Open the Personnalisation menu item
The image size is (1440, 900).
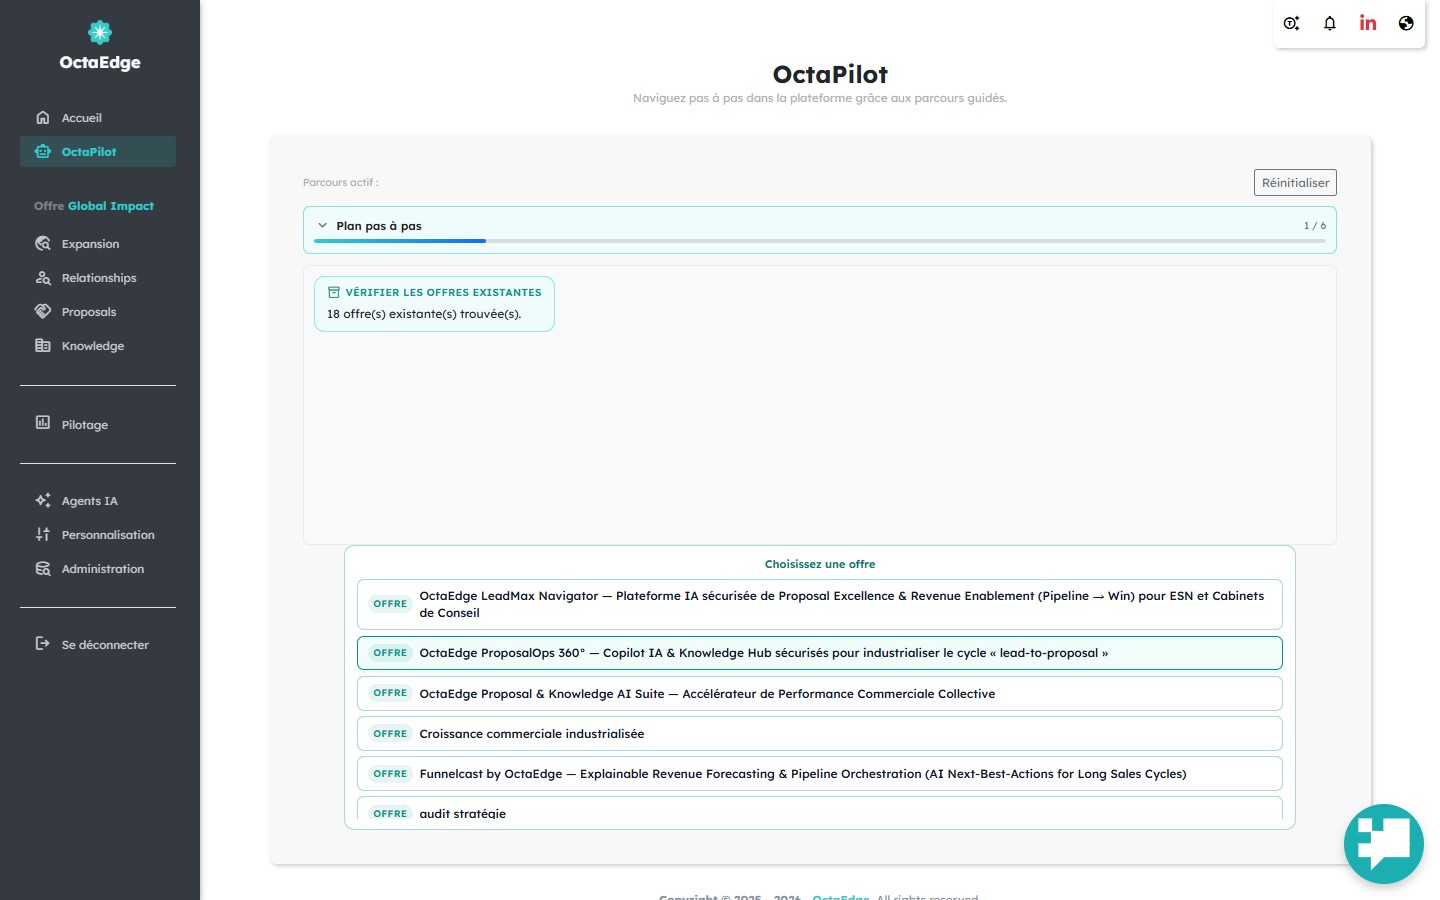(98, 534)
